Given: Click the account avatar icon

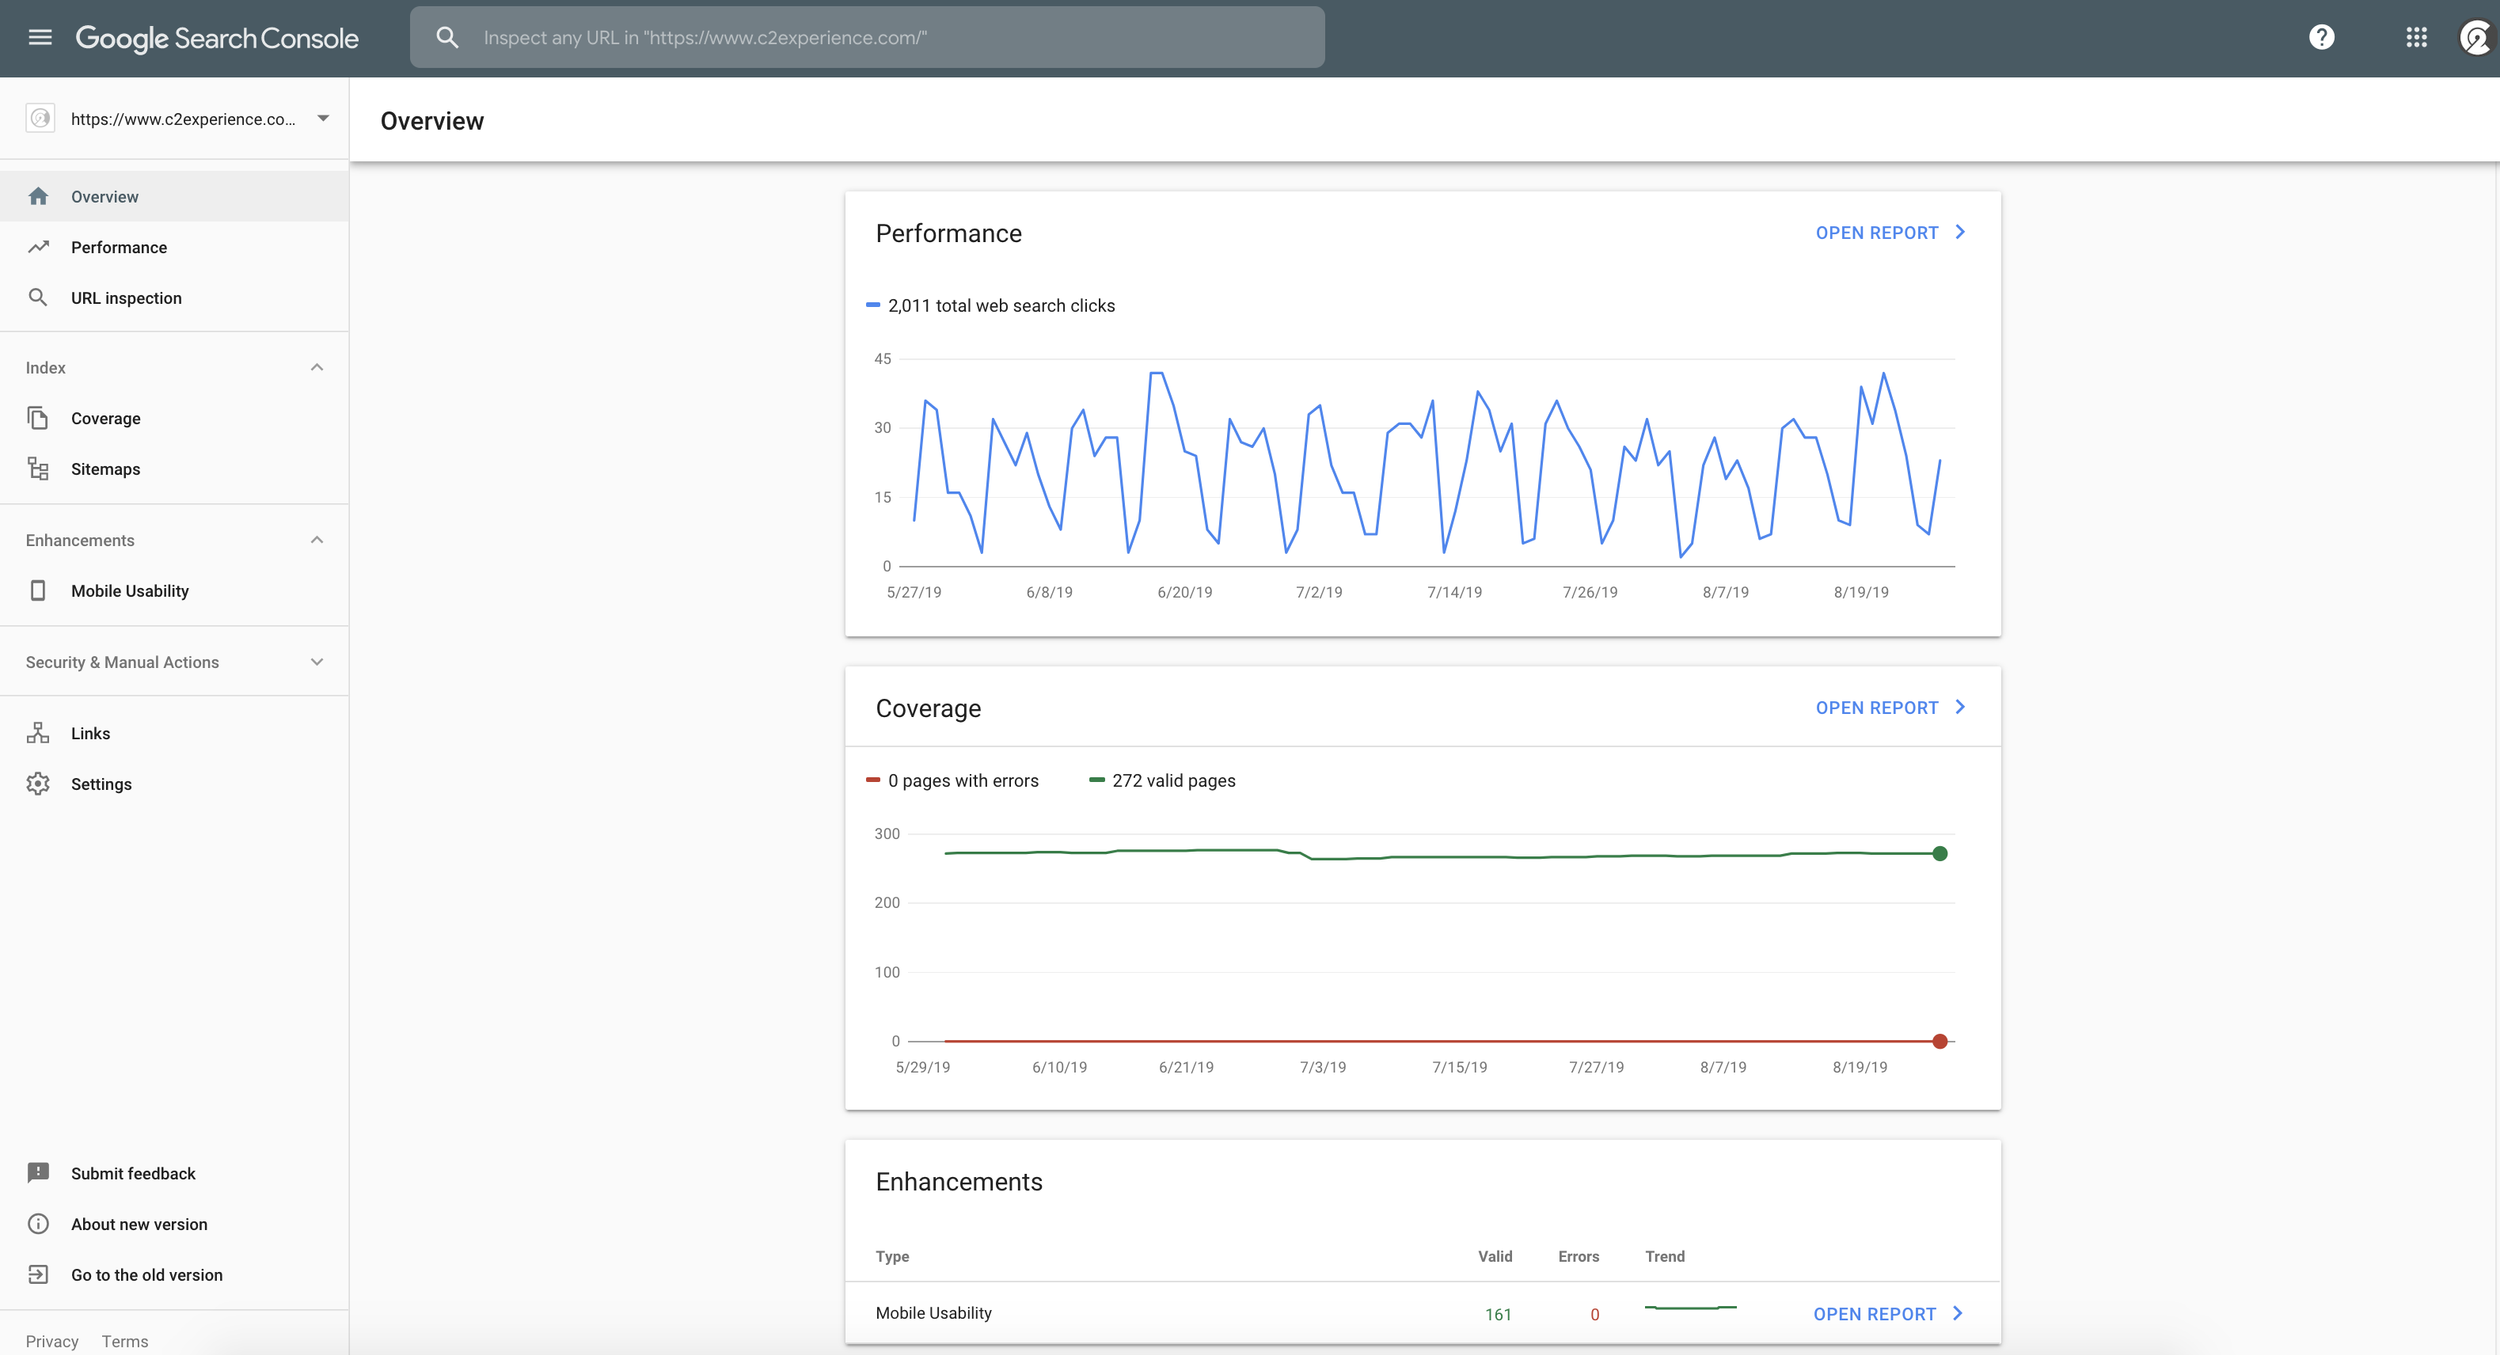Looking at the screenshot, I should pos(2477,38).
